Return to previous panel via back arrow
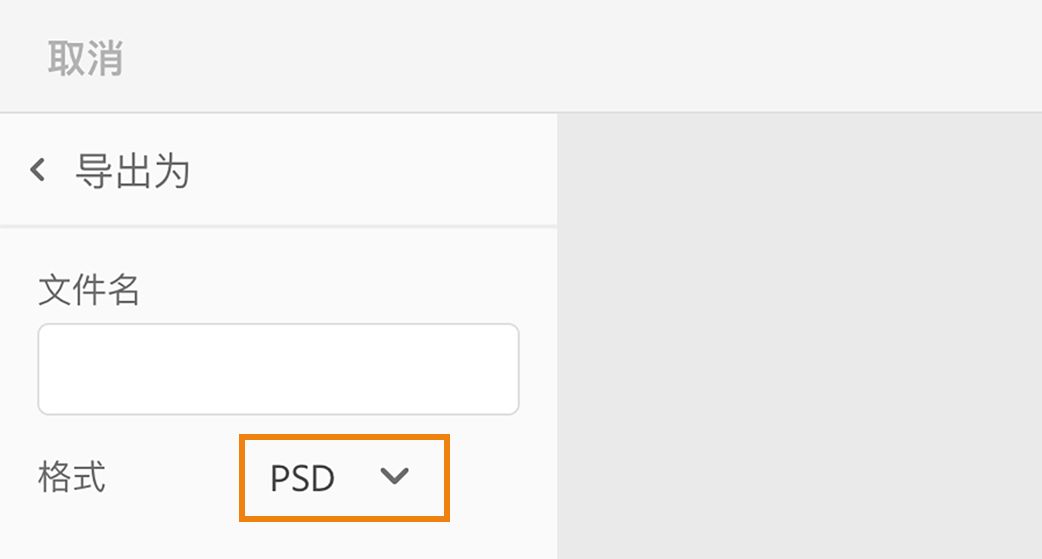This screenshot has width=1042, height=559. coord(38,170)
